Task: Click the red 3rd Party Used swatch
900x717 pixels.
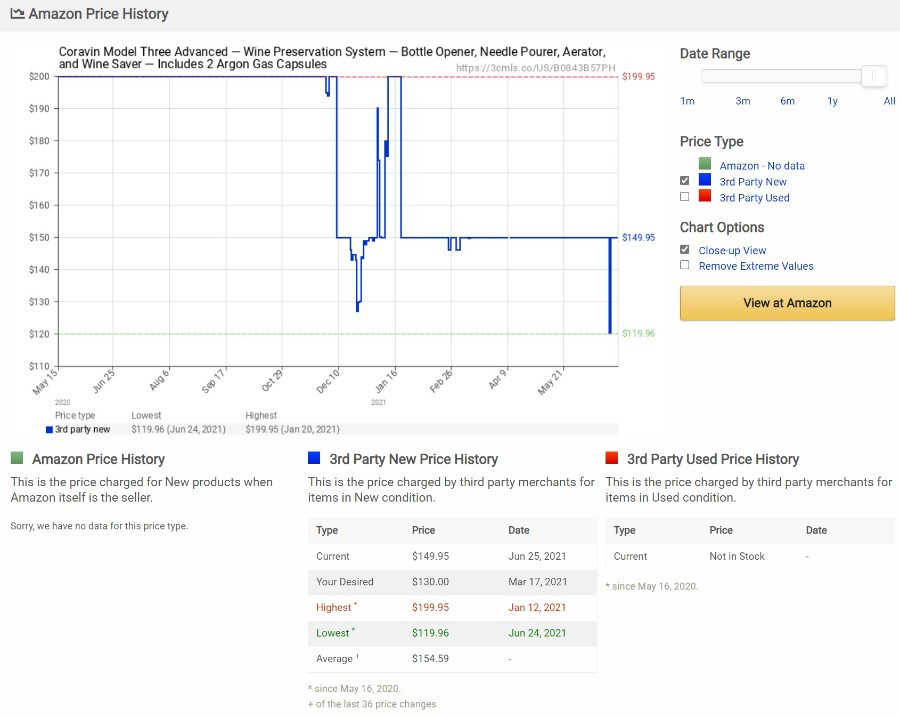Action: tap(705, 196)
